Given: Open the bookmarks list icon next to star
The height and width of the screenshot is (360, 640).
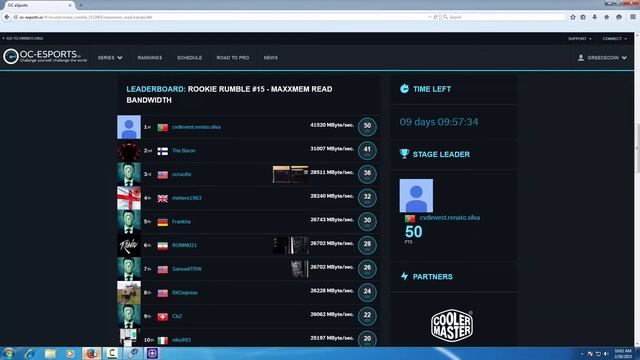Looking at the screenshot, I should pos(583,17).
